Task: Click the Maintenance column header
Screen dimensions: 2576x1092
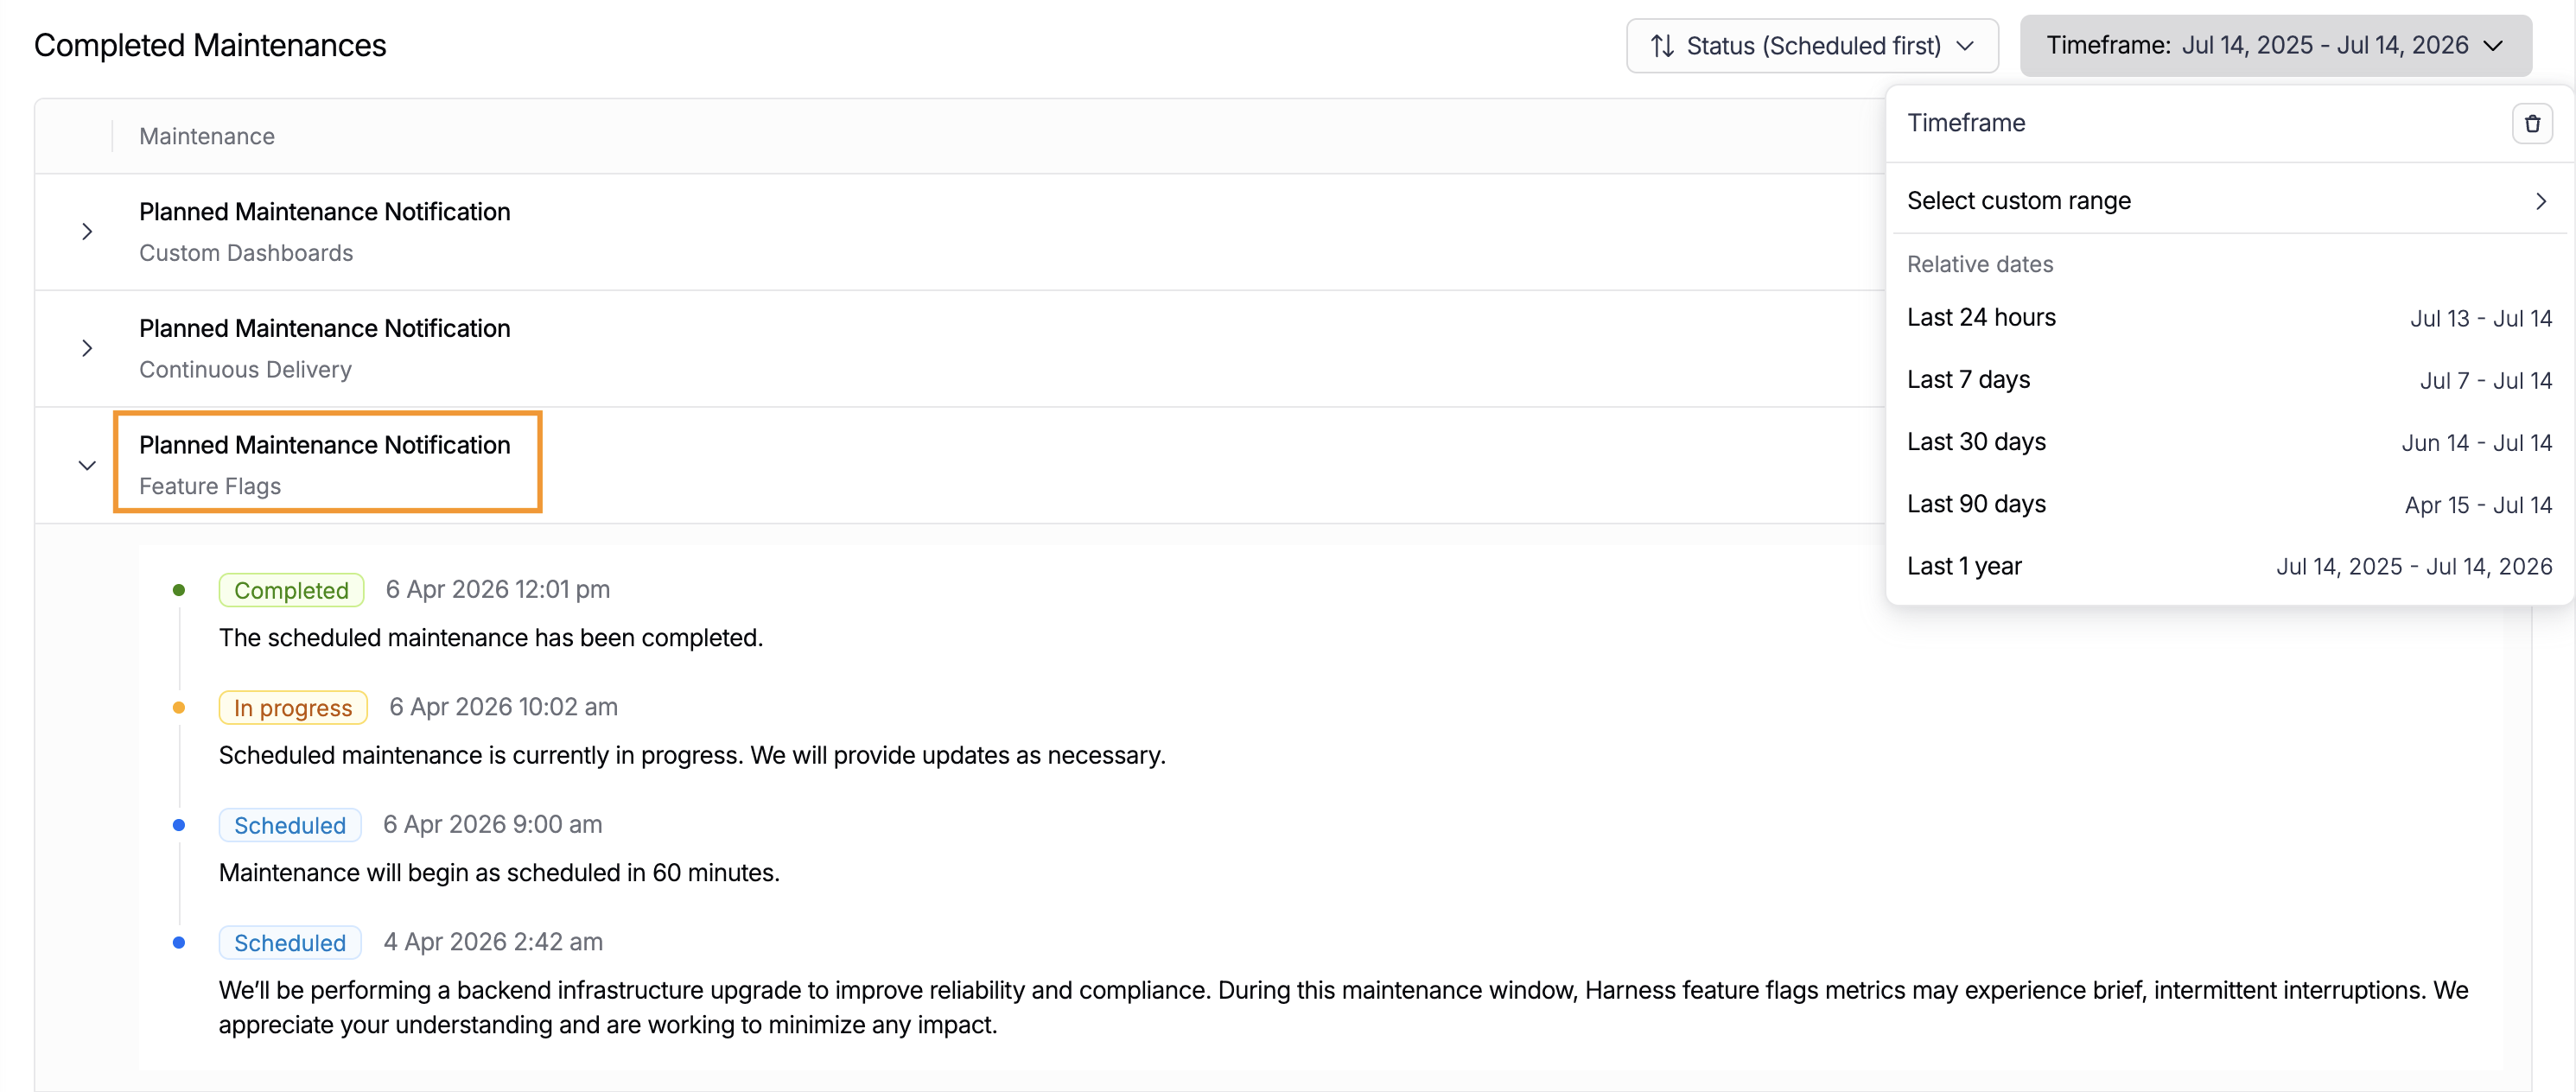Action: (x=207, y=136)
